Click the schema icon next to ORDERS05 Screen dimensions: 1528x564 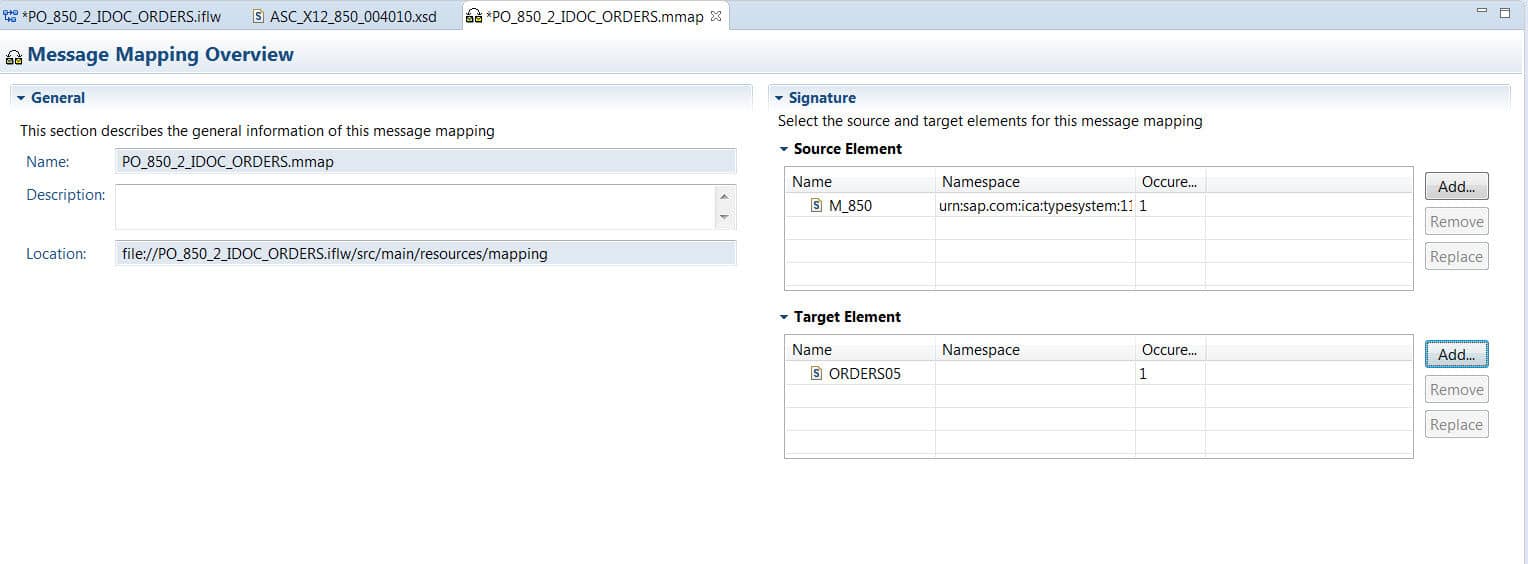817,374
